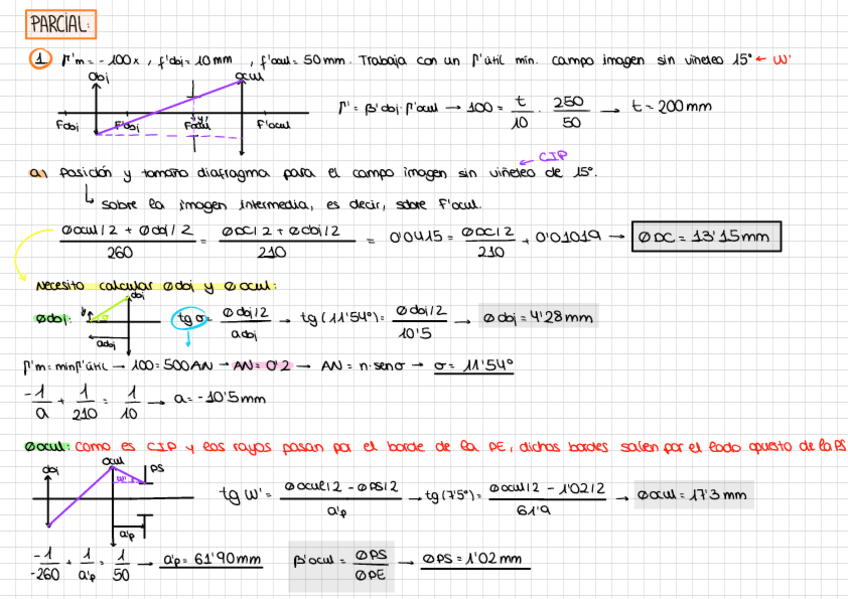This screenshot has width=848, height=599.
Task: Click the red ω' annotation at top right
Action: click(773, 59)
